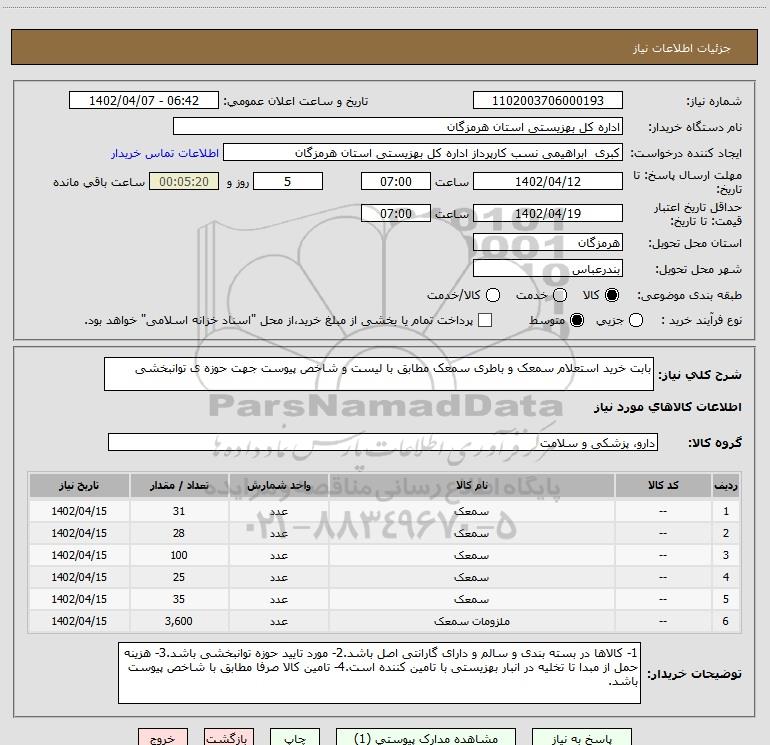This screenshot has width=770, height=745.
Task: Click the نام کالا column header
Action: click(471, 485)
